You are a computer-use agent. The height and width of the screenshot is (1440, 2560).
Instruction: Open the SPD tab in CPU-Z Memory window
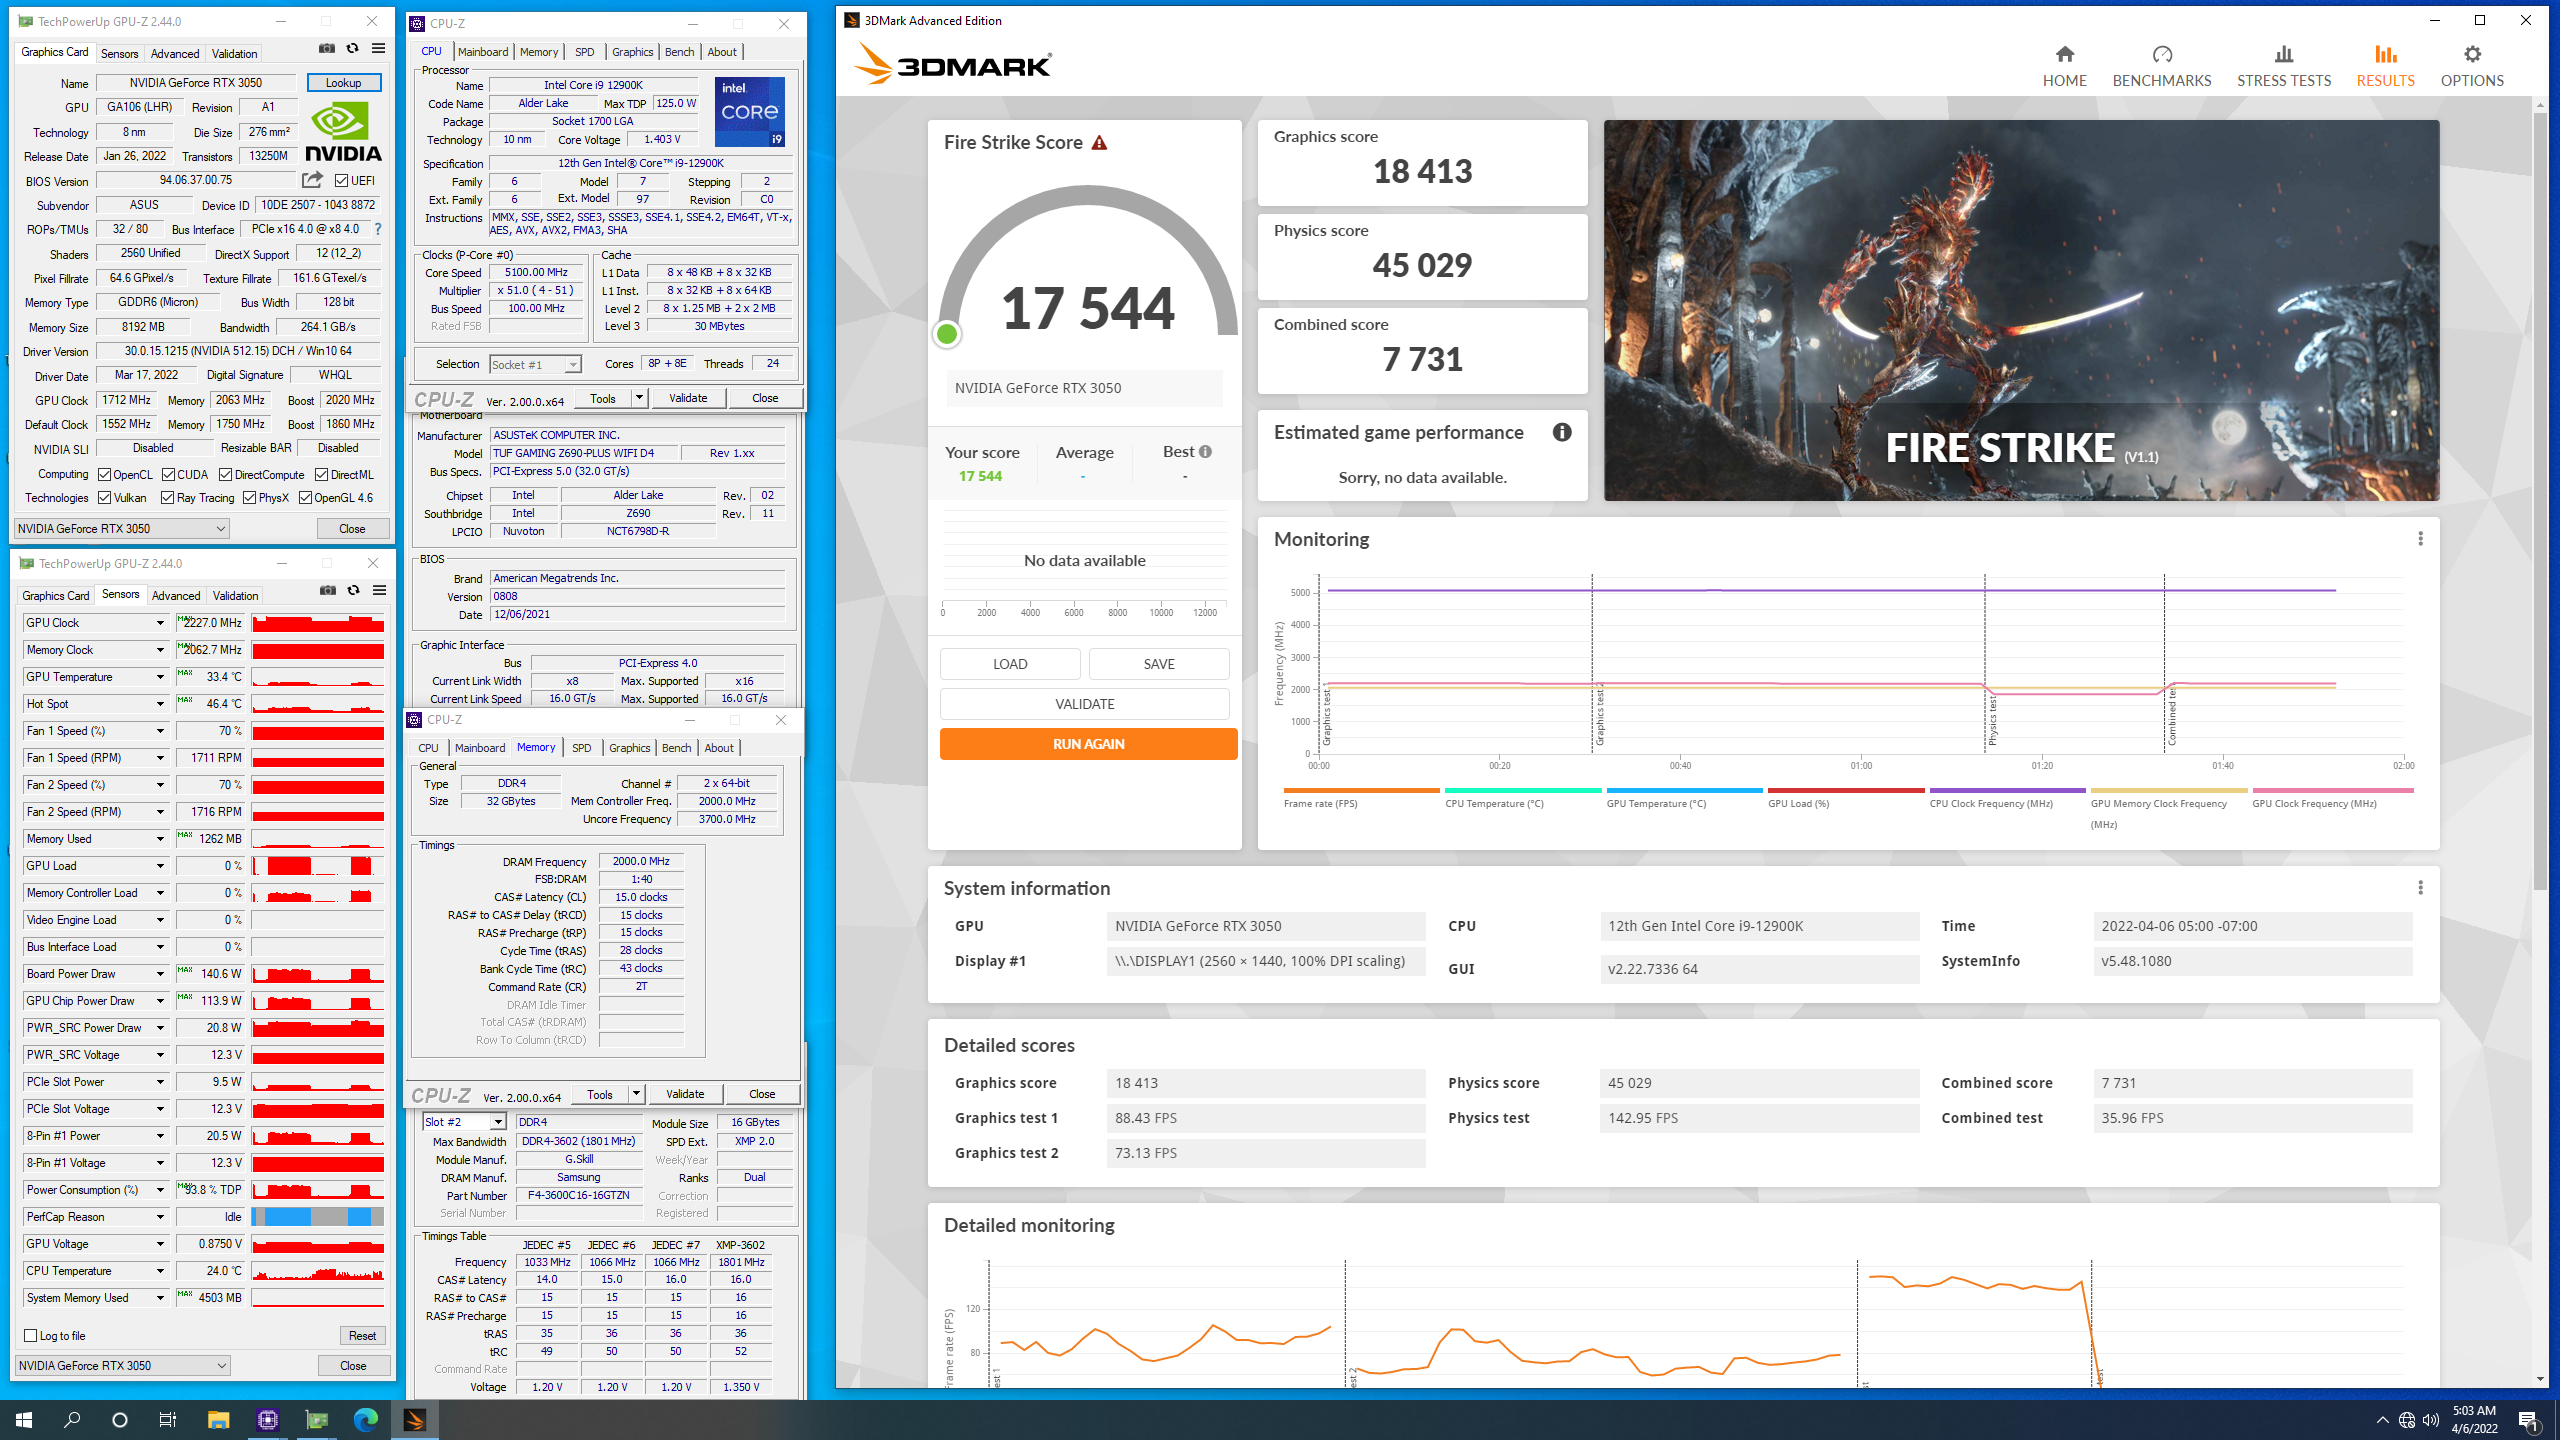(x=582, y=748)
